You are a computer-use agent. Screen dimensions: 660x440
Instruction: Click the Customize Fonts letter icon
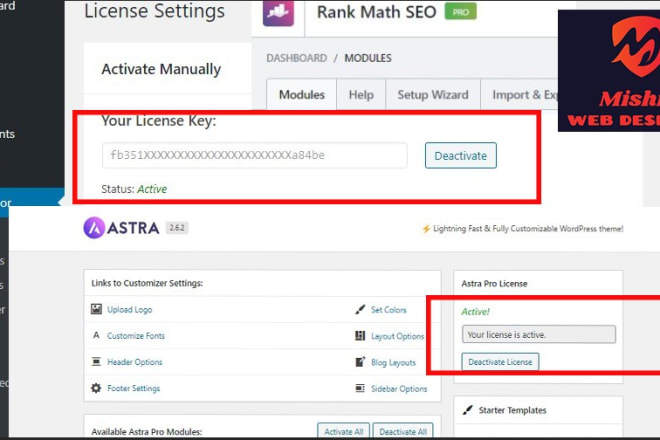[96, 335]
